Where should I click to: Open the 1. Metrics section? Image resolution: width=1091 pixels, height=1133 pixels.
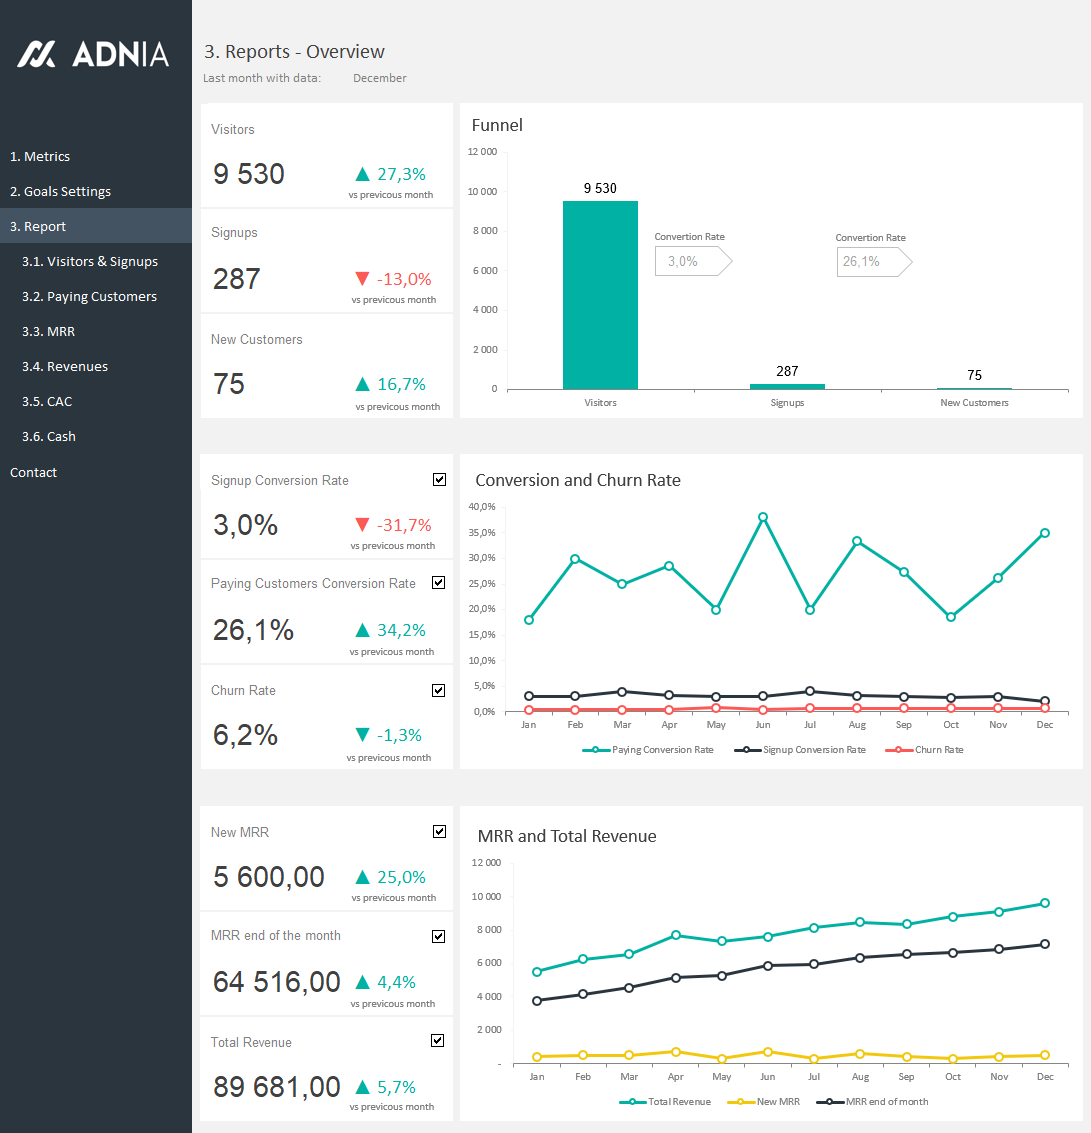click(x=40, y=157)
